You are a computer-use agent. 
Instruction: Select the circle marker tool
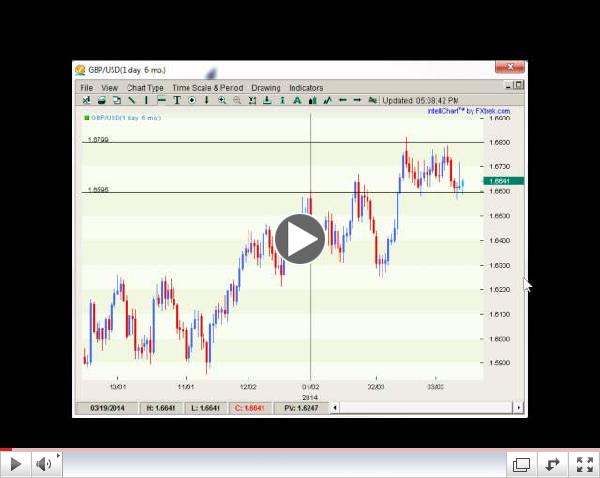[192, 100]
